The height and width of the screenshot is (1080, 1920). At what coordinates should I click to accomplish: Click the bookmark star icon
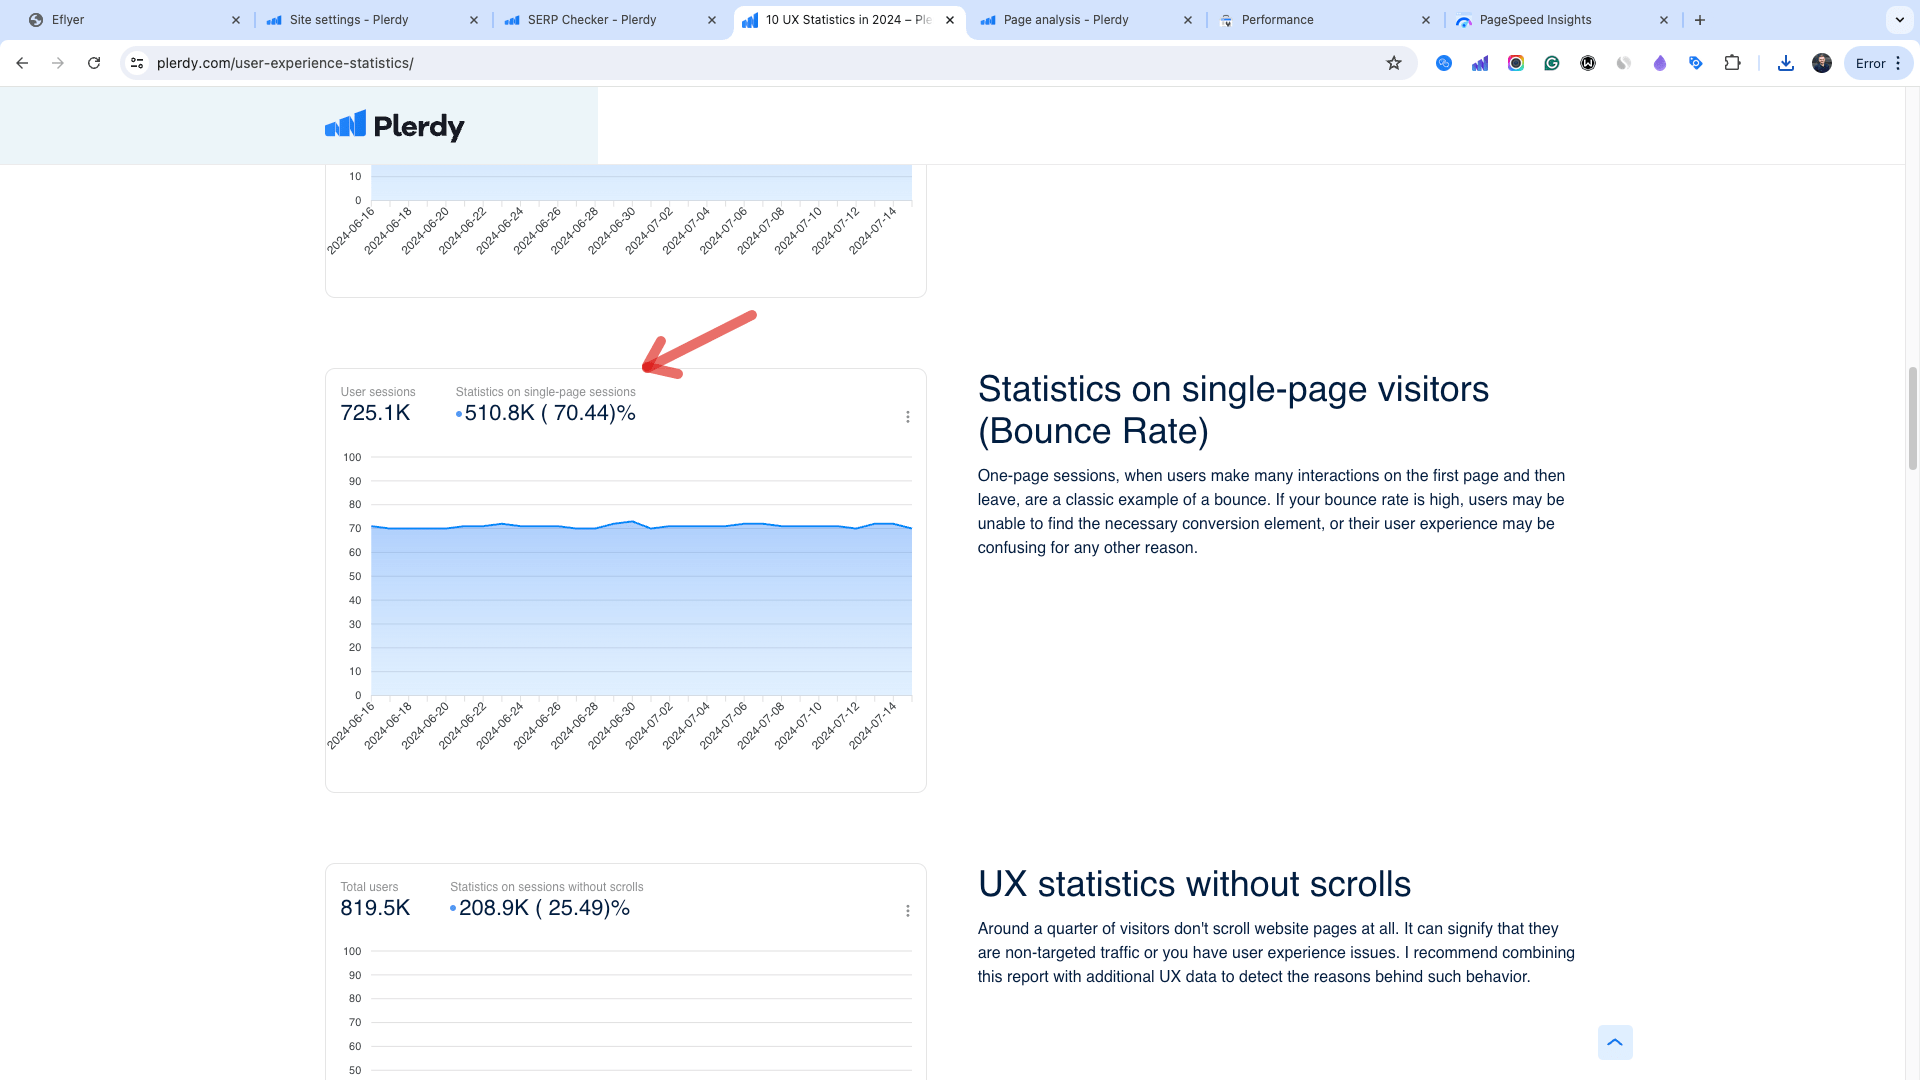pyautogui.click(x=1393, y=62)
